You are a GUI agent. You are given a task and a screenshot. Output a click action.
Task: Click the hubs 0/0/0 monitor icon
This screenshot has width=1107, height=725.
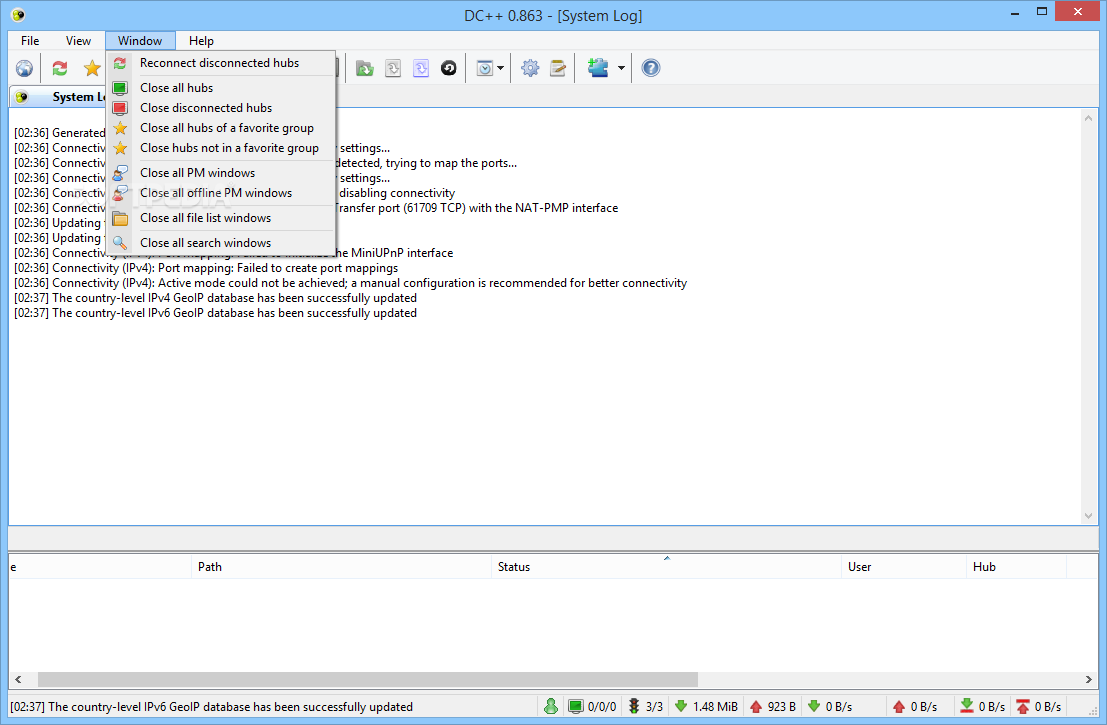pos(576,707)
